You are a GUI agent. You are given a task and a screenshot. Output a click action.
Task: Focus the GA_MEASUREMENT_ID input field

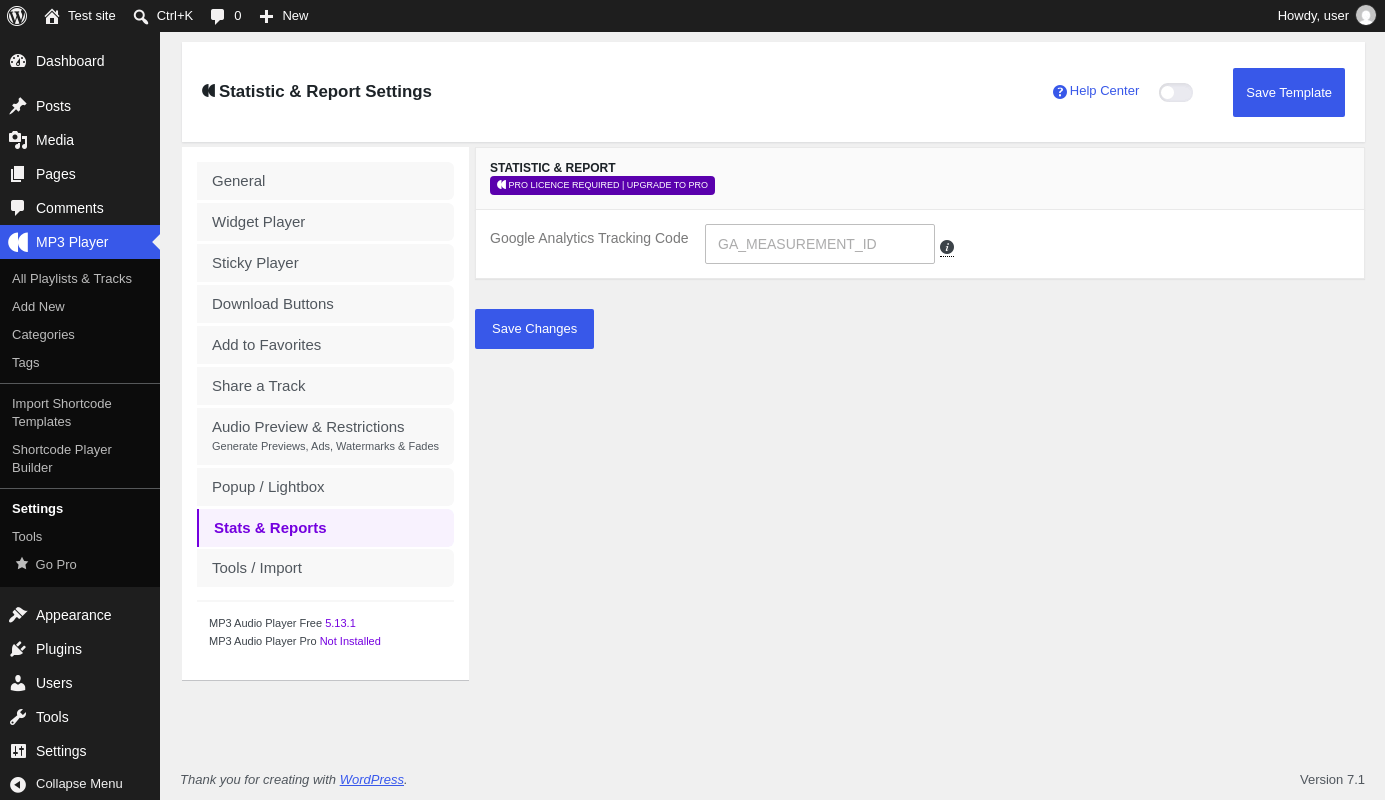[x=820, y=244]
